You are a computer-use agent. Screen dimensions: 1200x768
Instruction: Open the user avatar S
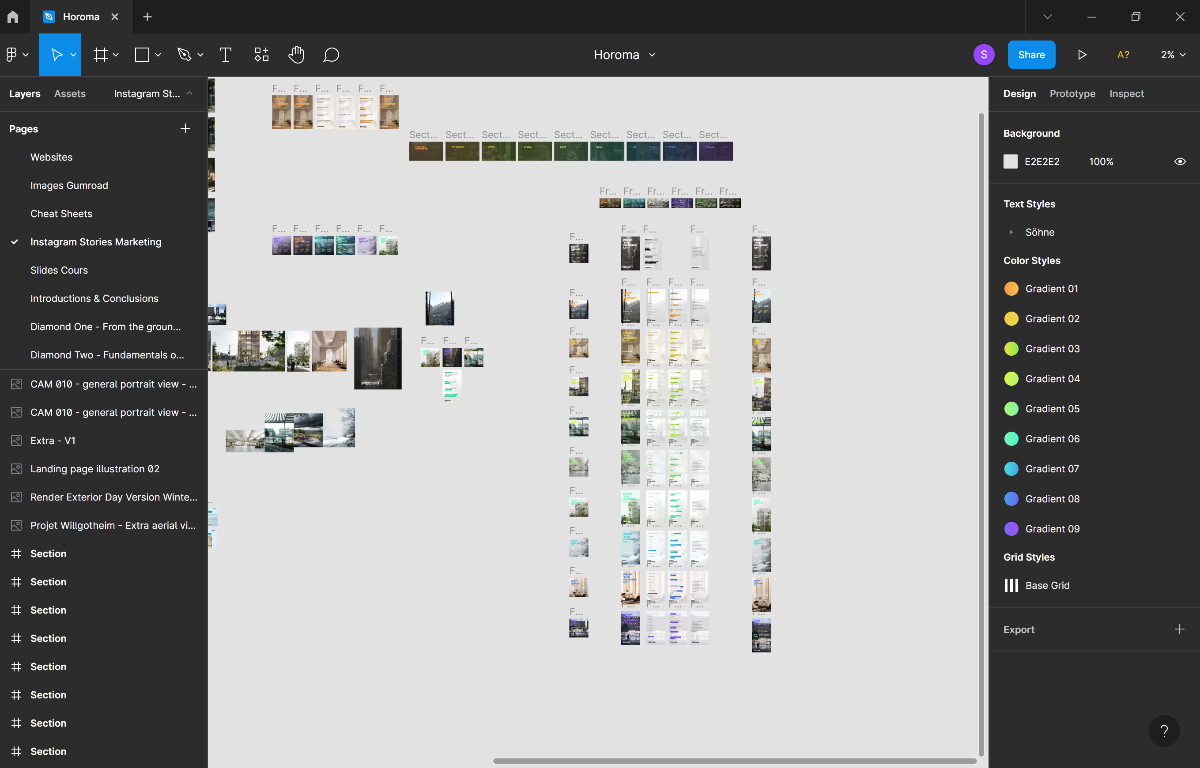coord(984,55)
